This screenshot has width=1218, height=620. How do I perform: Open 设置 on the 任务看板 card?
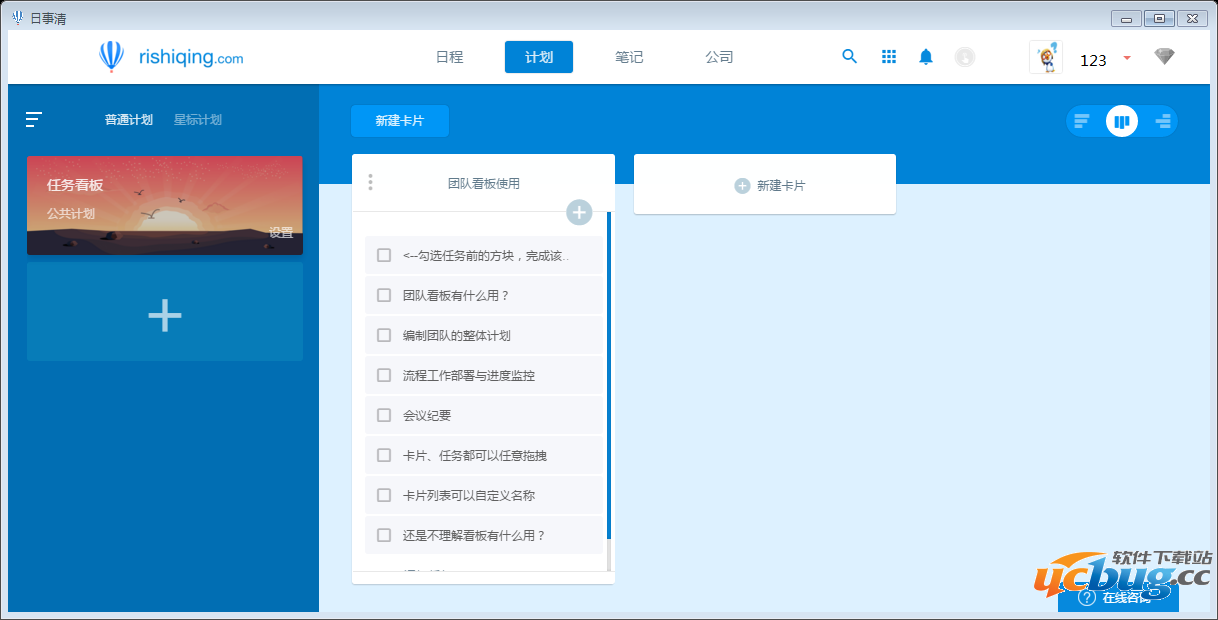pos(281,233)
